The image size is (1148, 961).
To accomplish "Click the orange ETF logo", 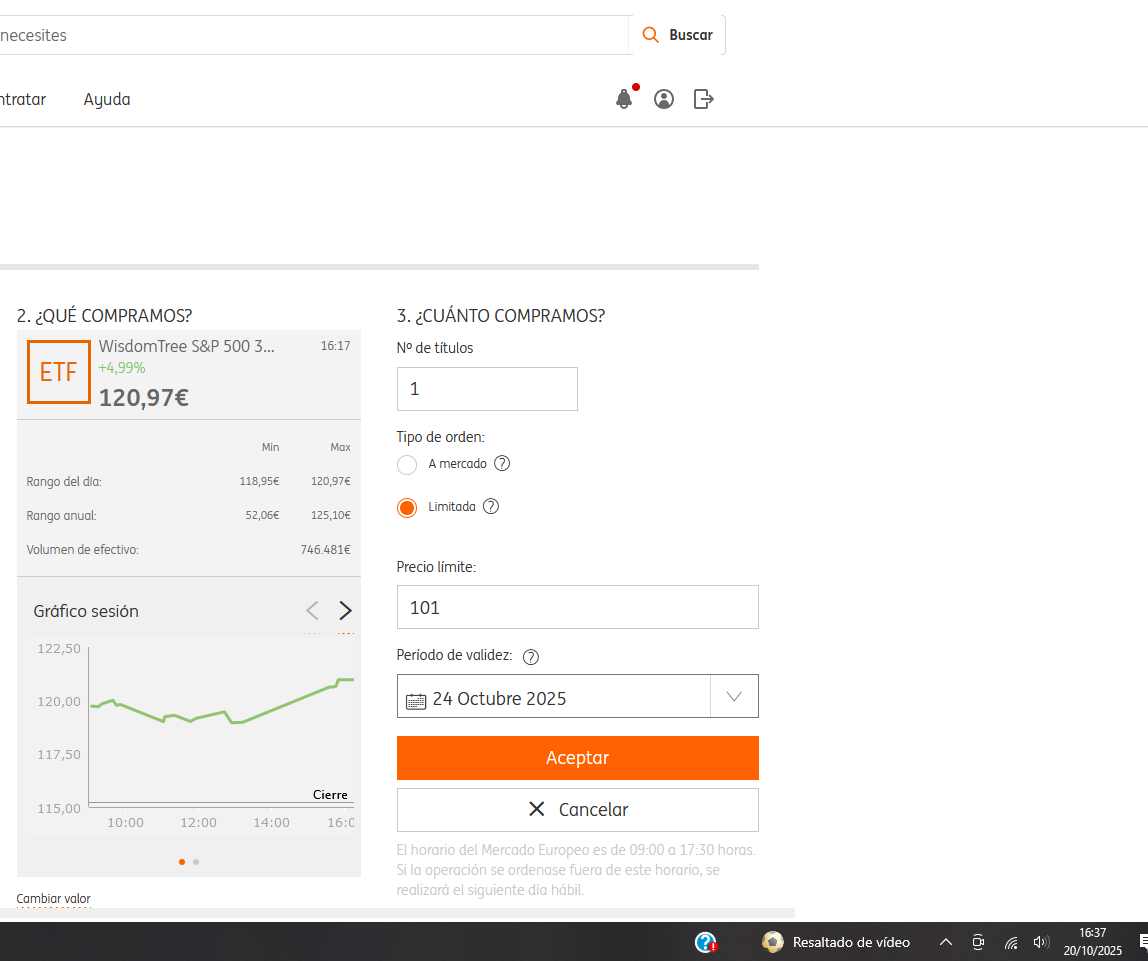I will tap(58, 372).
